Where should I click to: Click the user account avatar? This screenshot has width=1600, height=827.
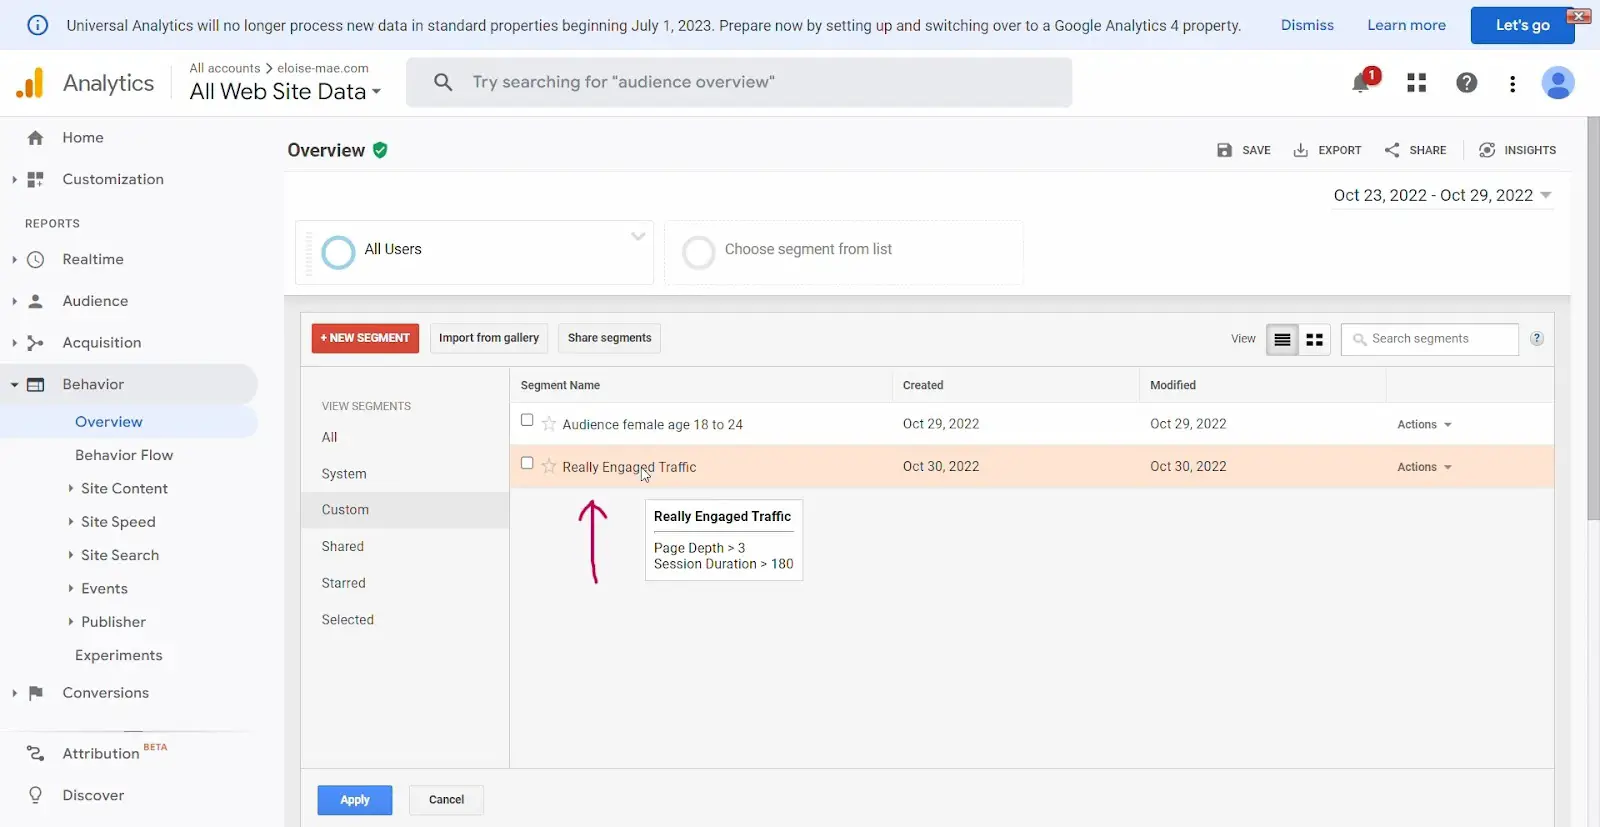point(1557,83)
